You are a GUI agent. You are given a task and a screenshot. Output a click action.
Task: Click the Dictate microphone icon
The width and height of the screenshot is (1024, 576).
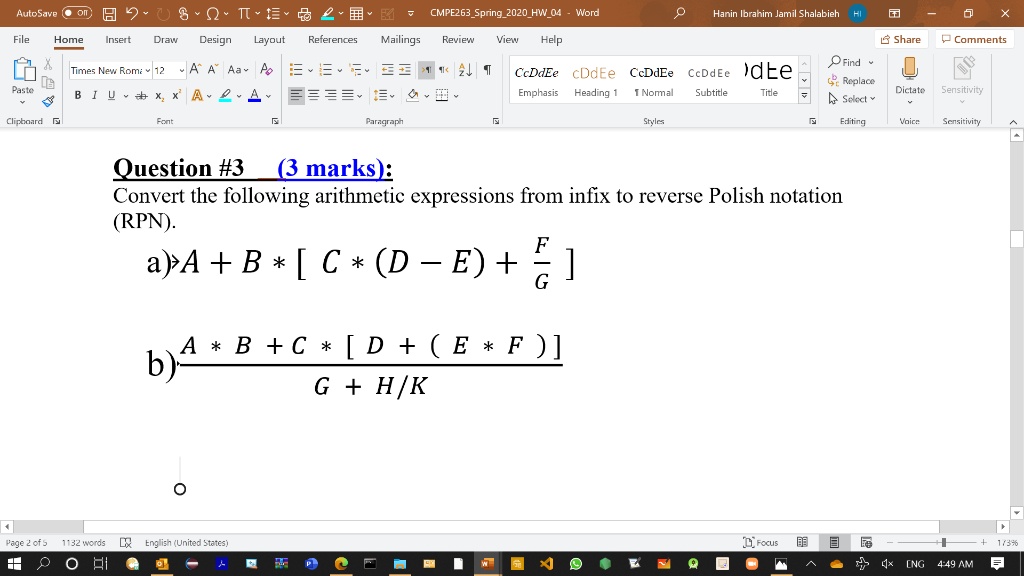909,70
